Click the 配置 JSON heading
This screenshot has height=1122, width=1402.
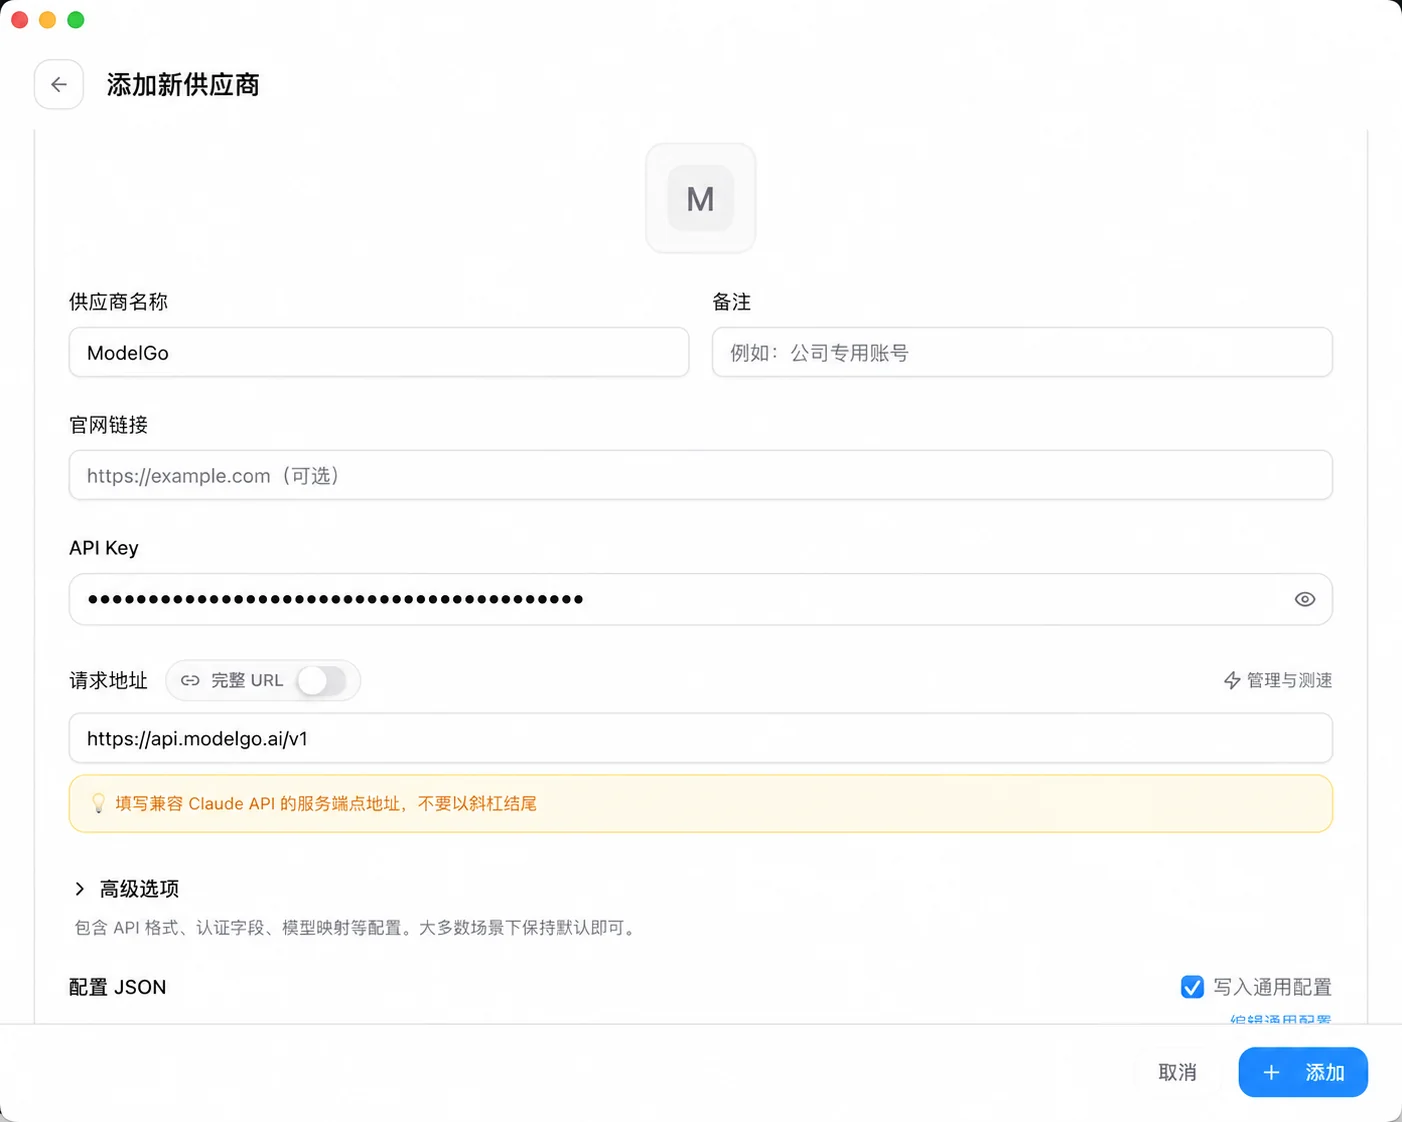(x=118, y=987)
